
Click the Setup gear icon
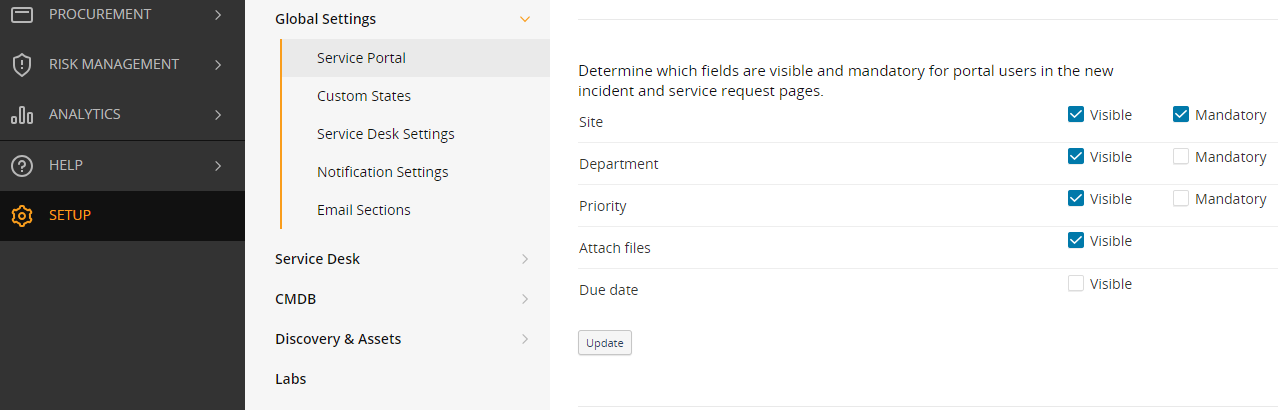21,216
